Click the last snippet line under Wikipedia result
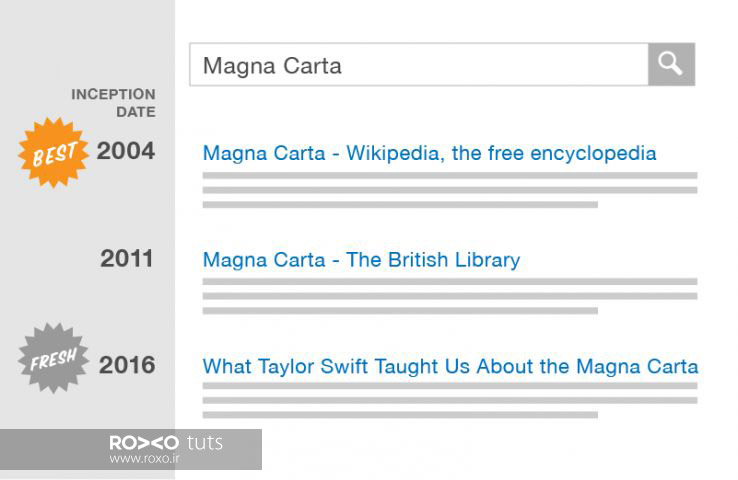The image size is (738, 480). (400, 205)
